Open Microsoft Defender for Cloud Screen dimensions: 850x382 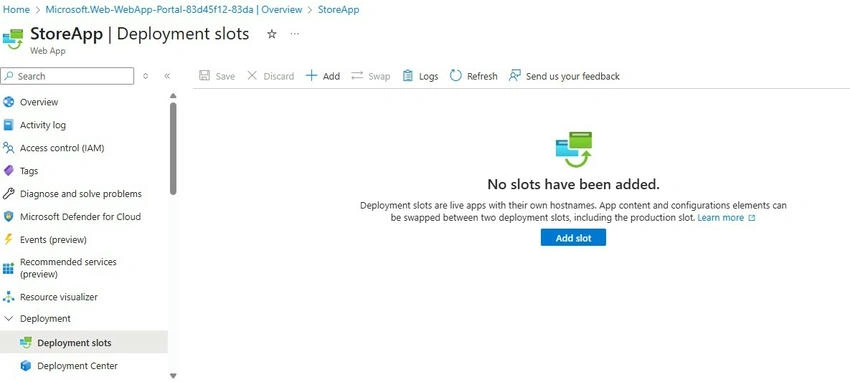point(80,217)
